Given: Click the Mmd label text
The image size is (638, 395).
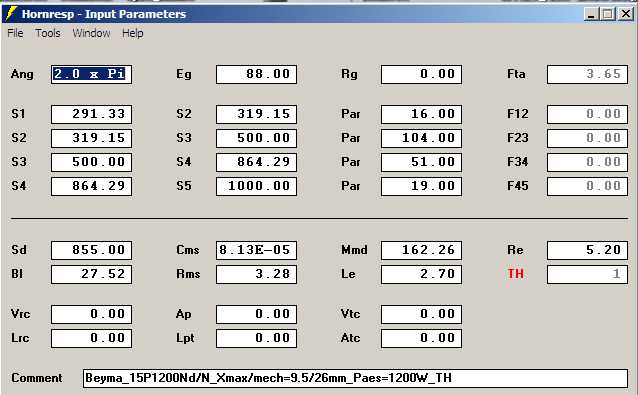Looking at the screenshot, I should [354, 250].
